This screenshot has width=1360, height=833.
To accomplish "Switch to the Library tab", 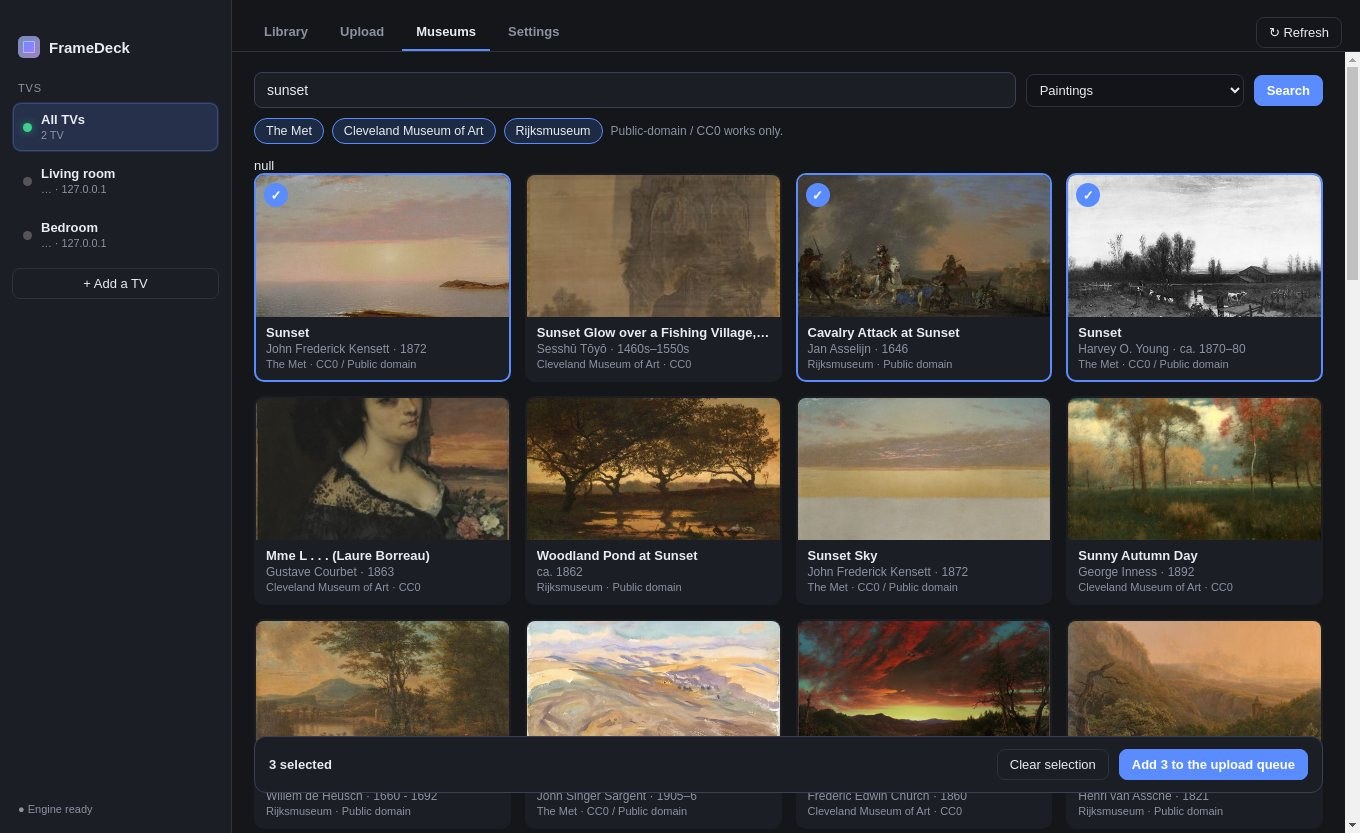I will click(286, 31).
